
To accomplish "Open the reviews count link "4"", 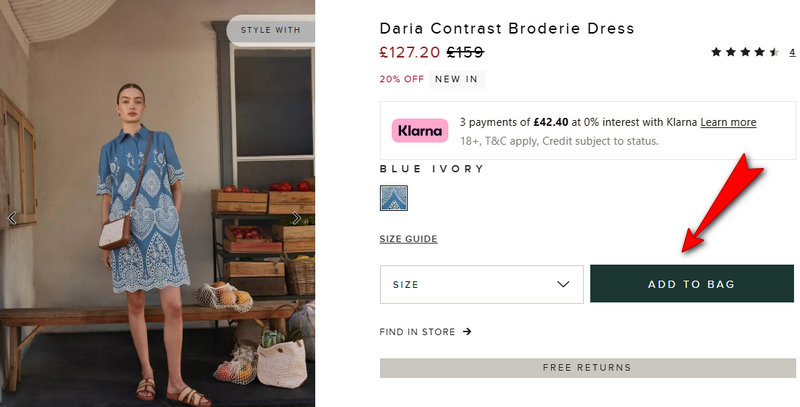I will (x=792, y=52).
